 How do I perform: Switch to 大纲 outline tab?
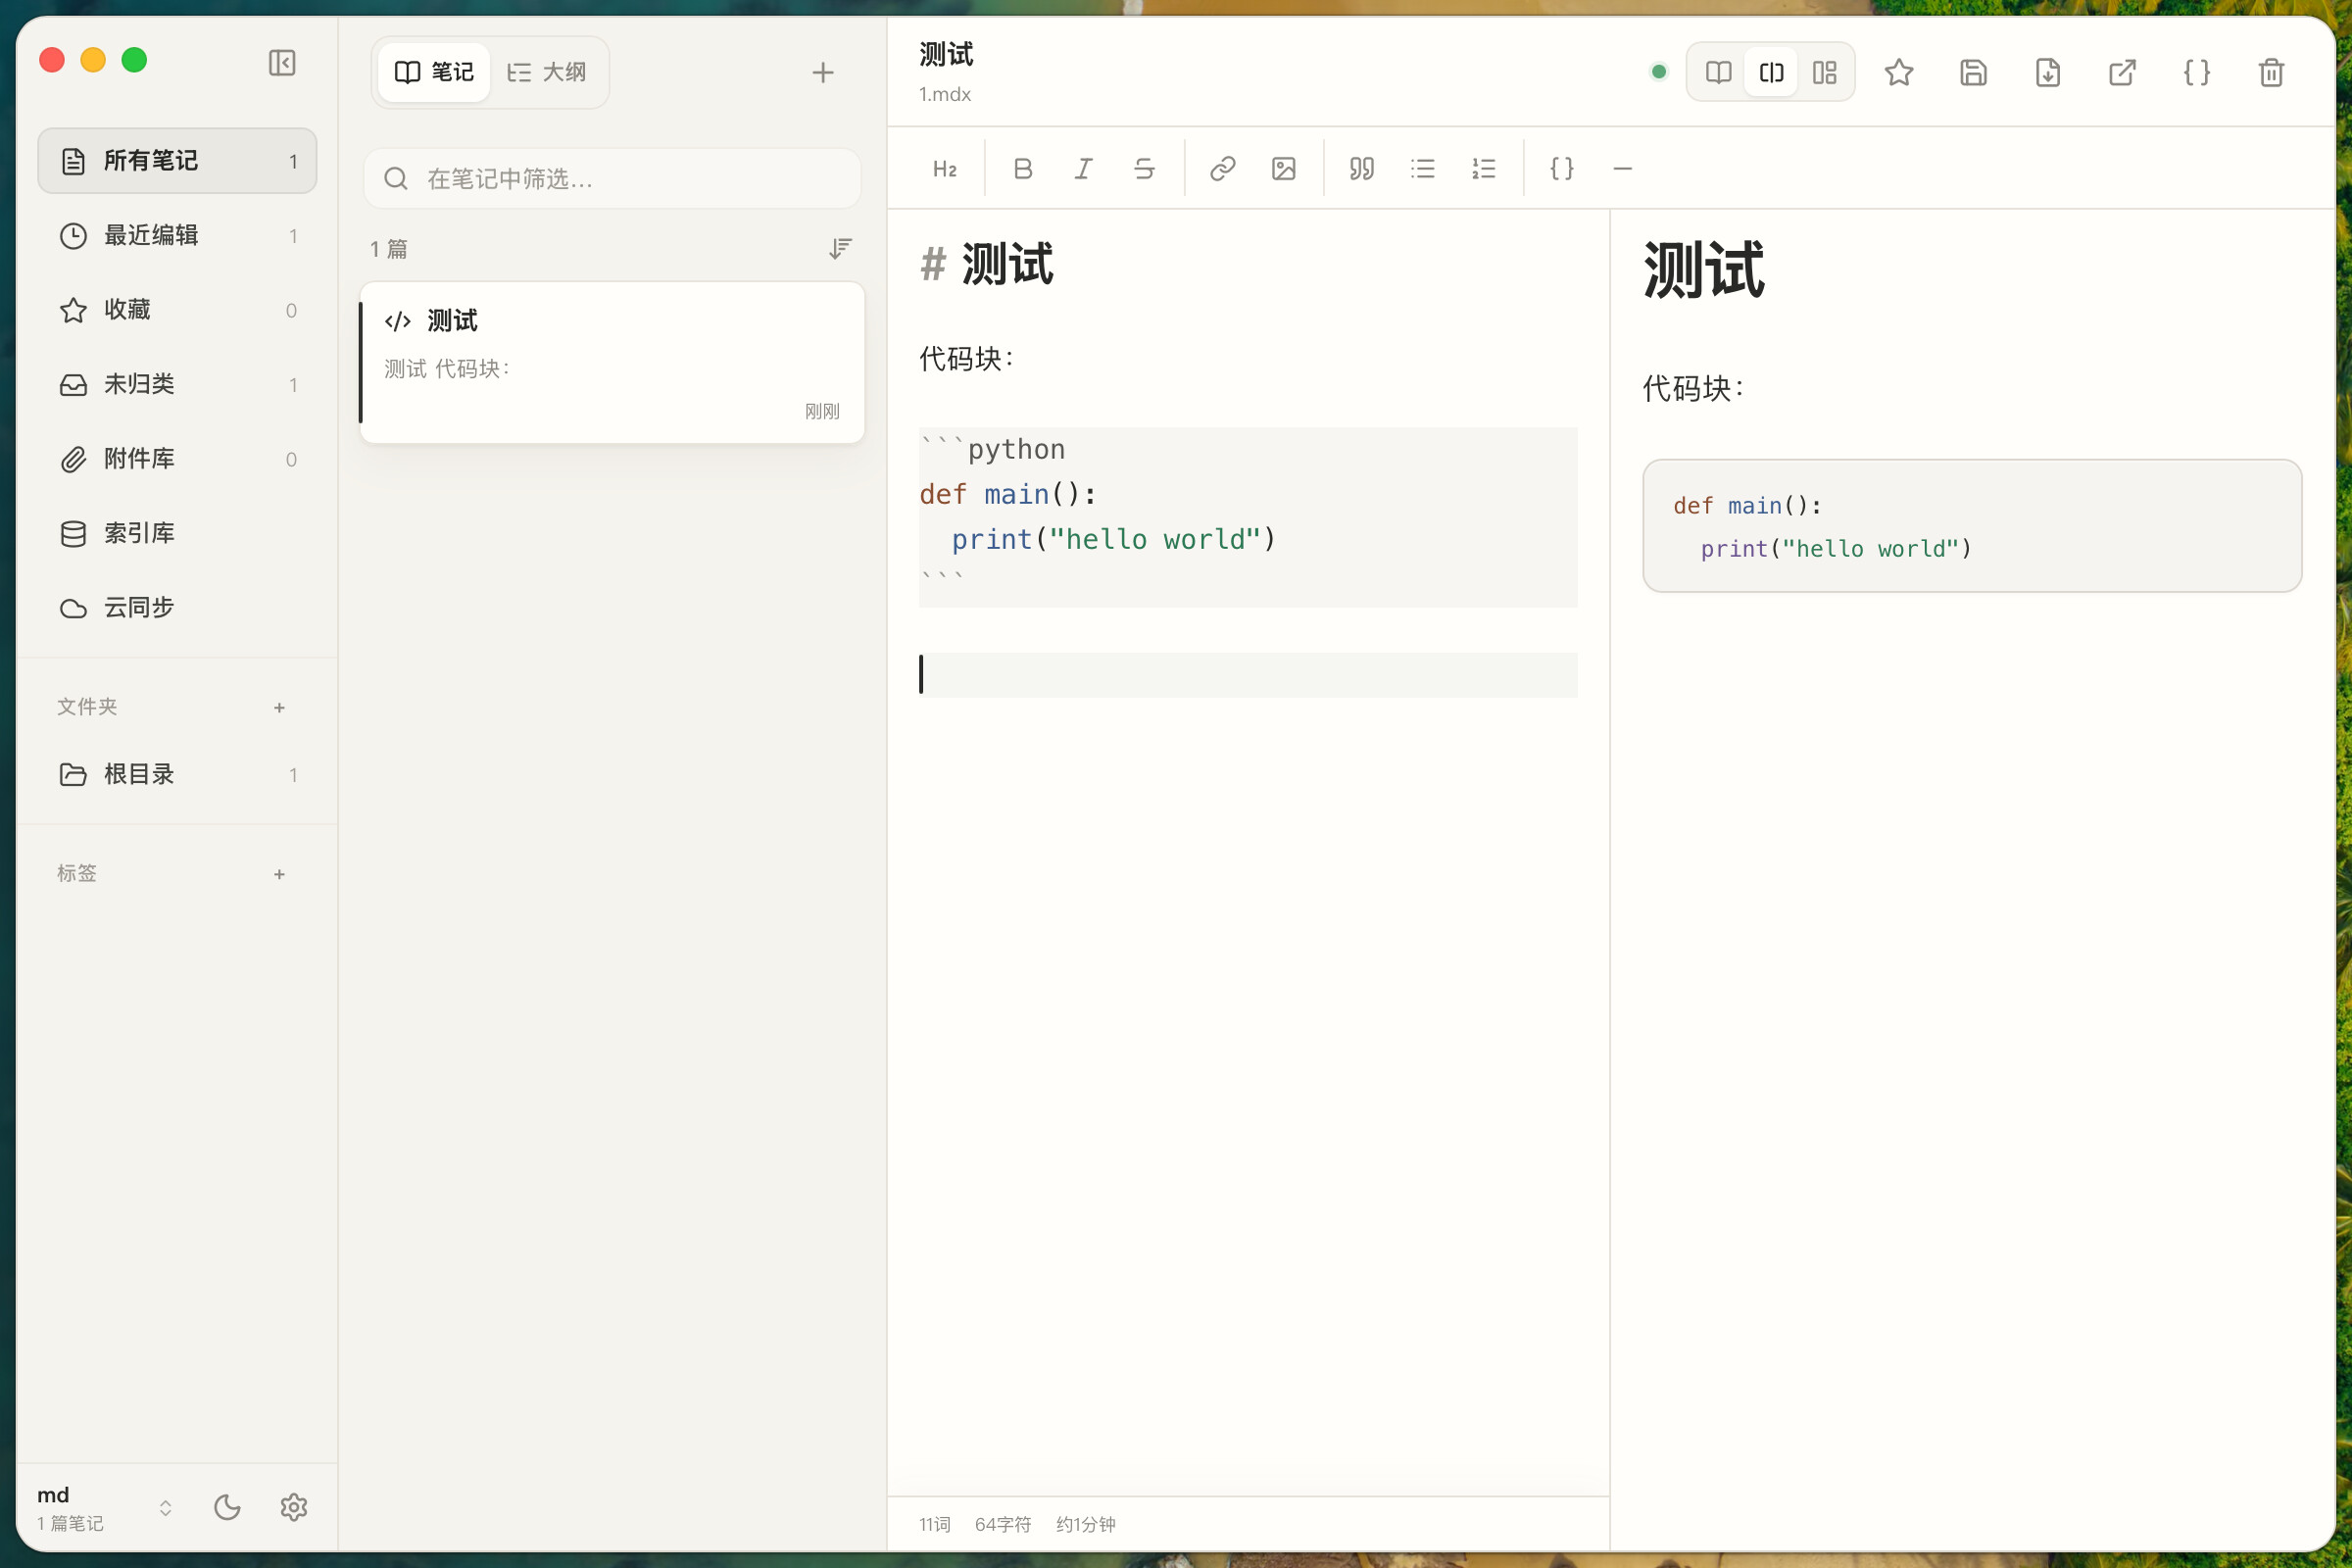click(546, 73)
